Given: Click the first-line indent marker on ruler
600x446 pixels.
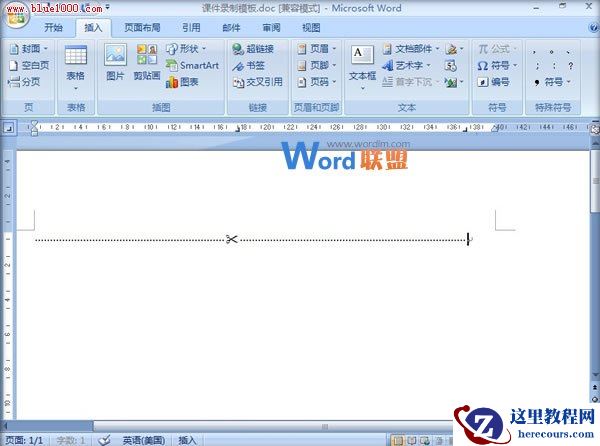Looking at the screenshot, I should pyautogui.click(x=34, y=124).
